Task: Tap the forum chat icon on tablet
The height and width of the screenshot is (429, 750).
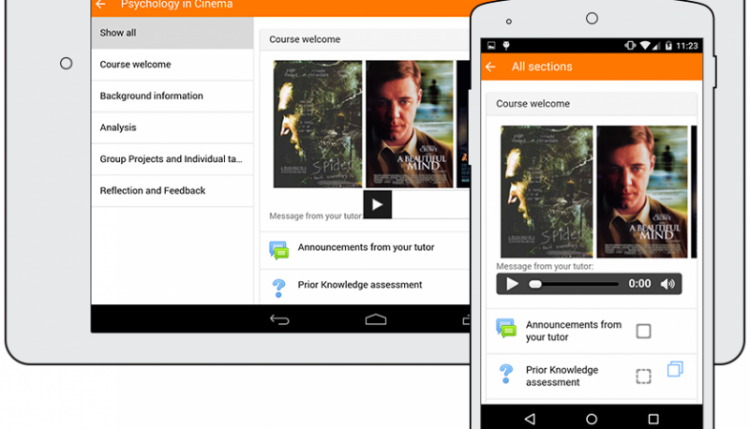Action: coord(279,250)
